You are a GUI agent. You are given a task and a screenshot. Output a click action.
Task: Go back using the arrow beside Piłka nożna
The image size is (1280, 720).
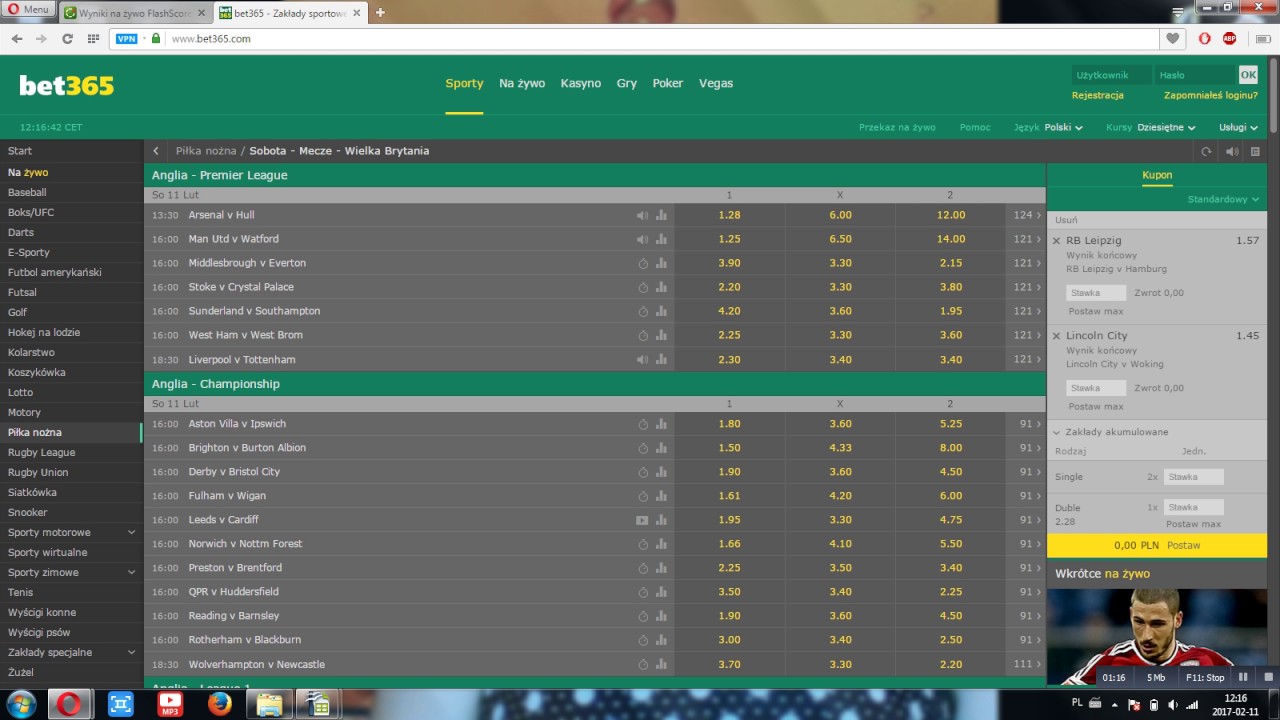[x=156, y=151]
